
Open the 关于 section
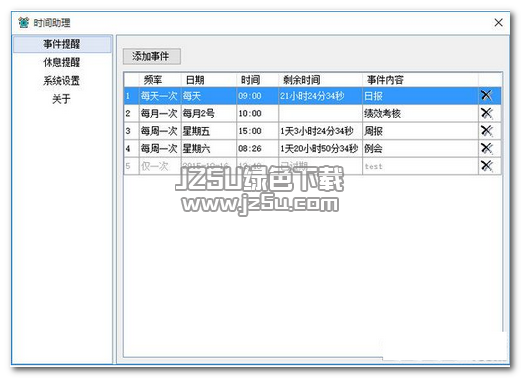62,99
